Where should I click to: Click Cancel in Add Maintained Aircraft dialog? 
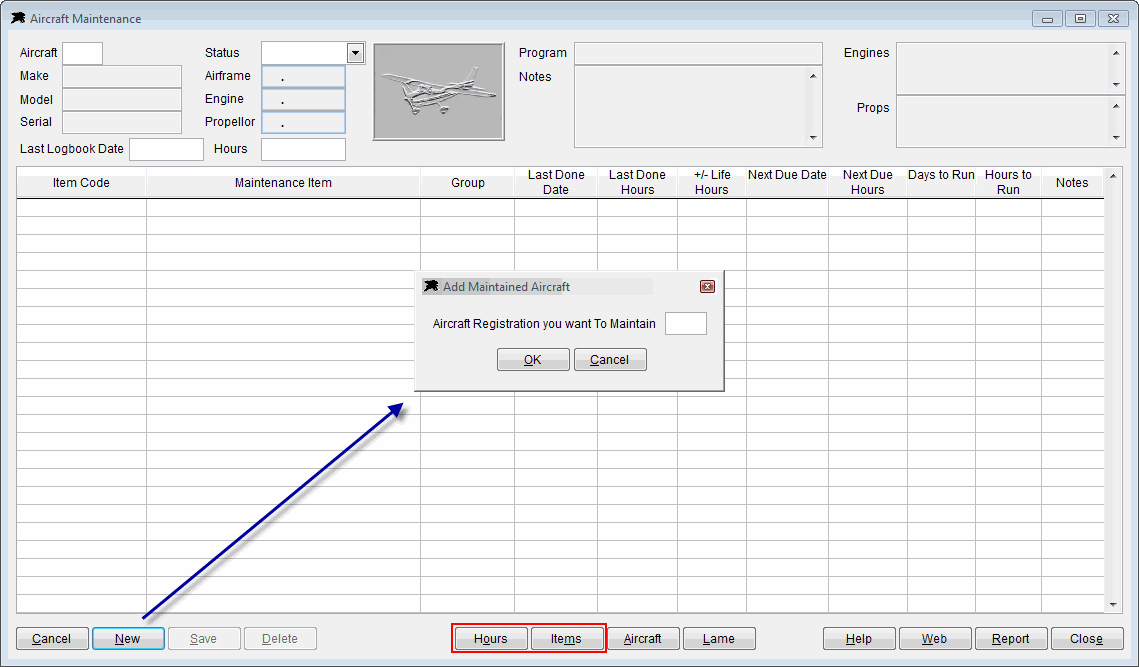coord(610,360)
